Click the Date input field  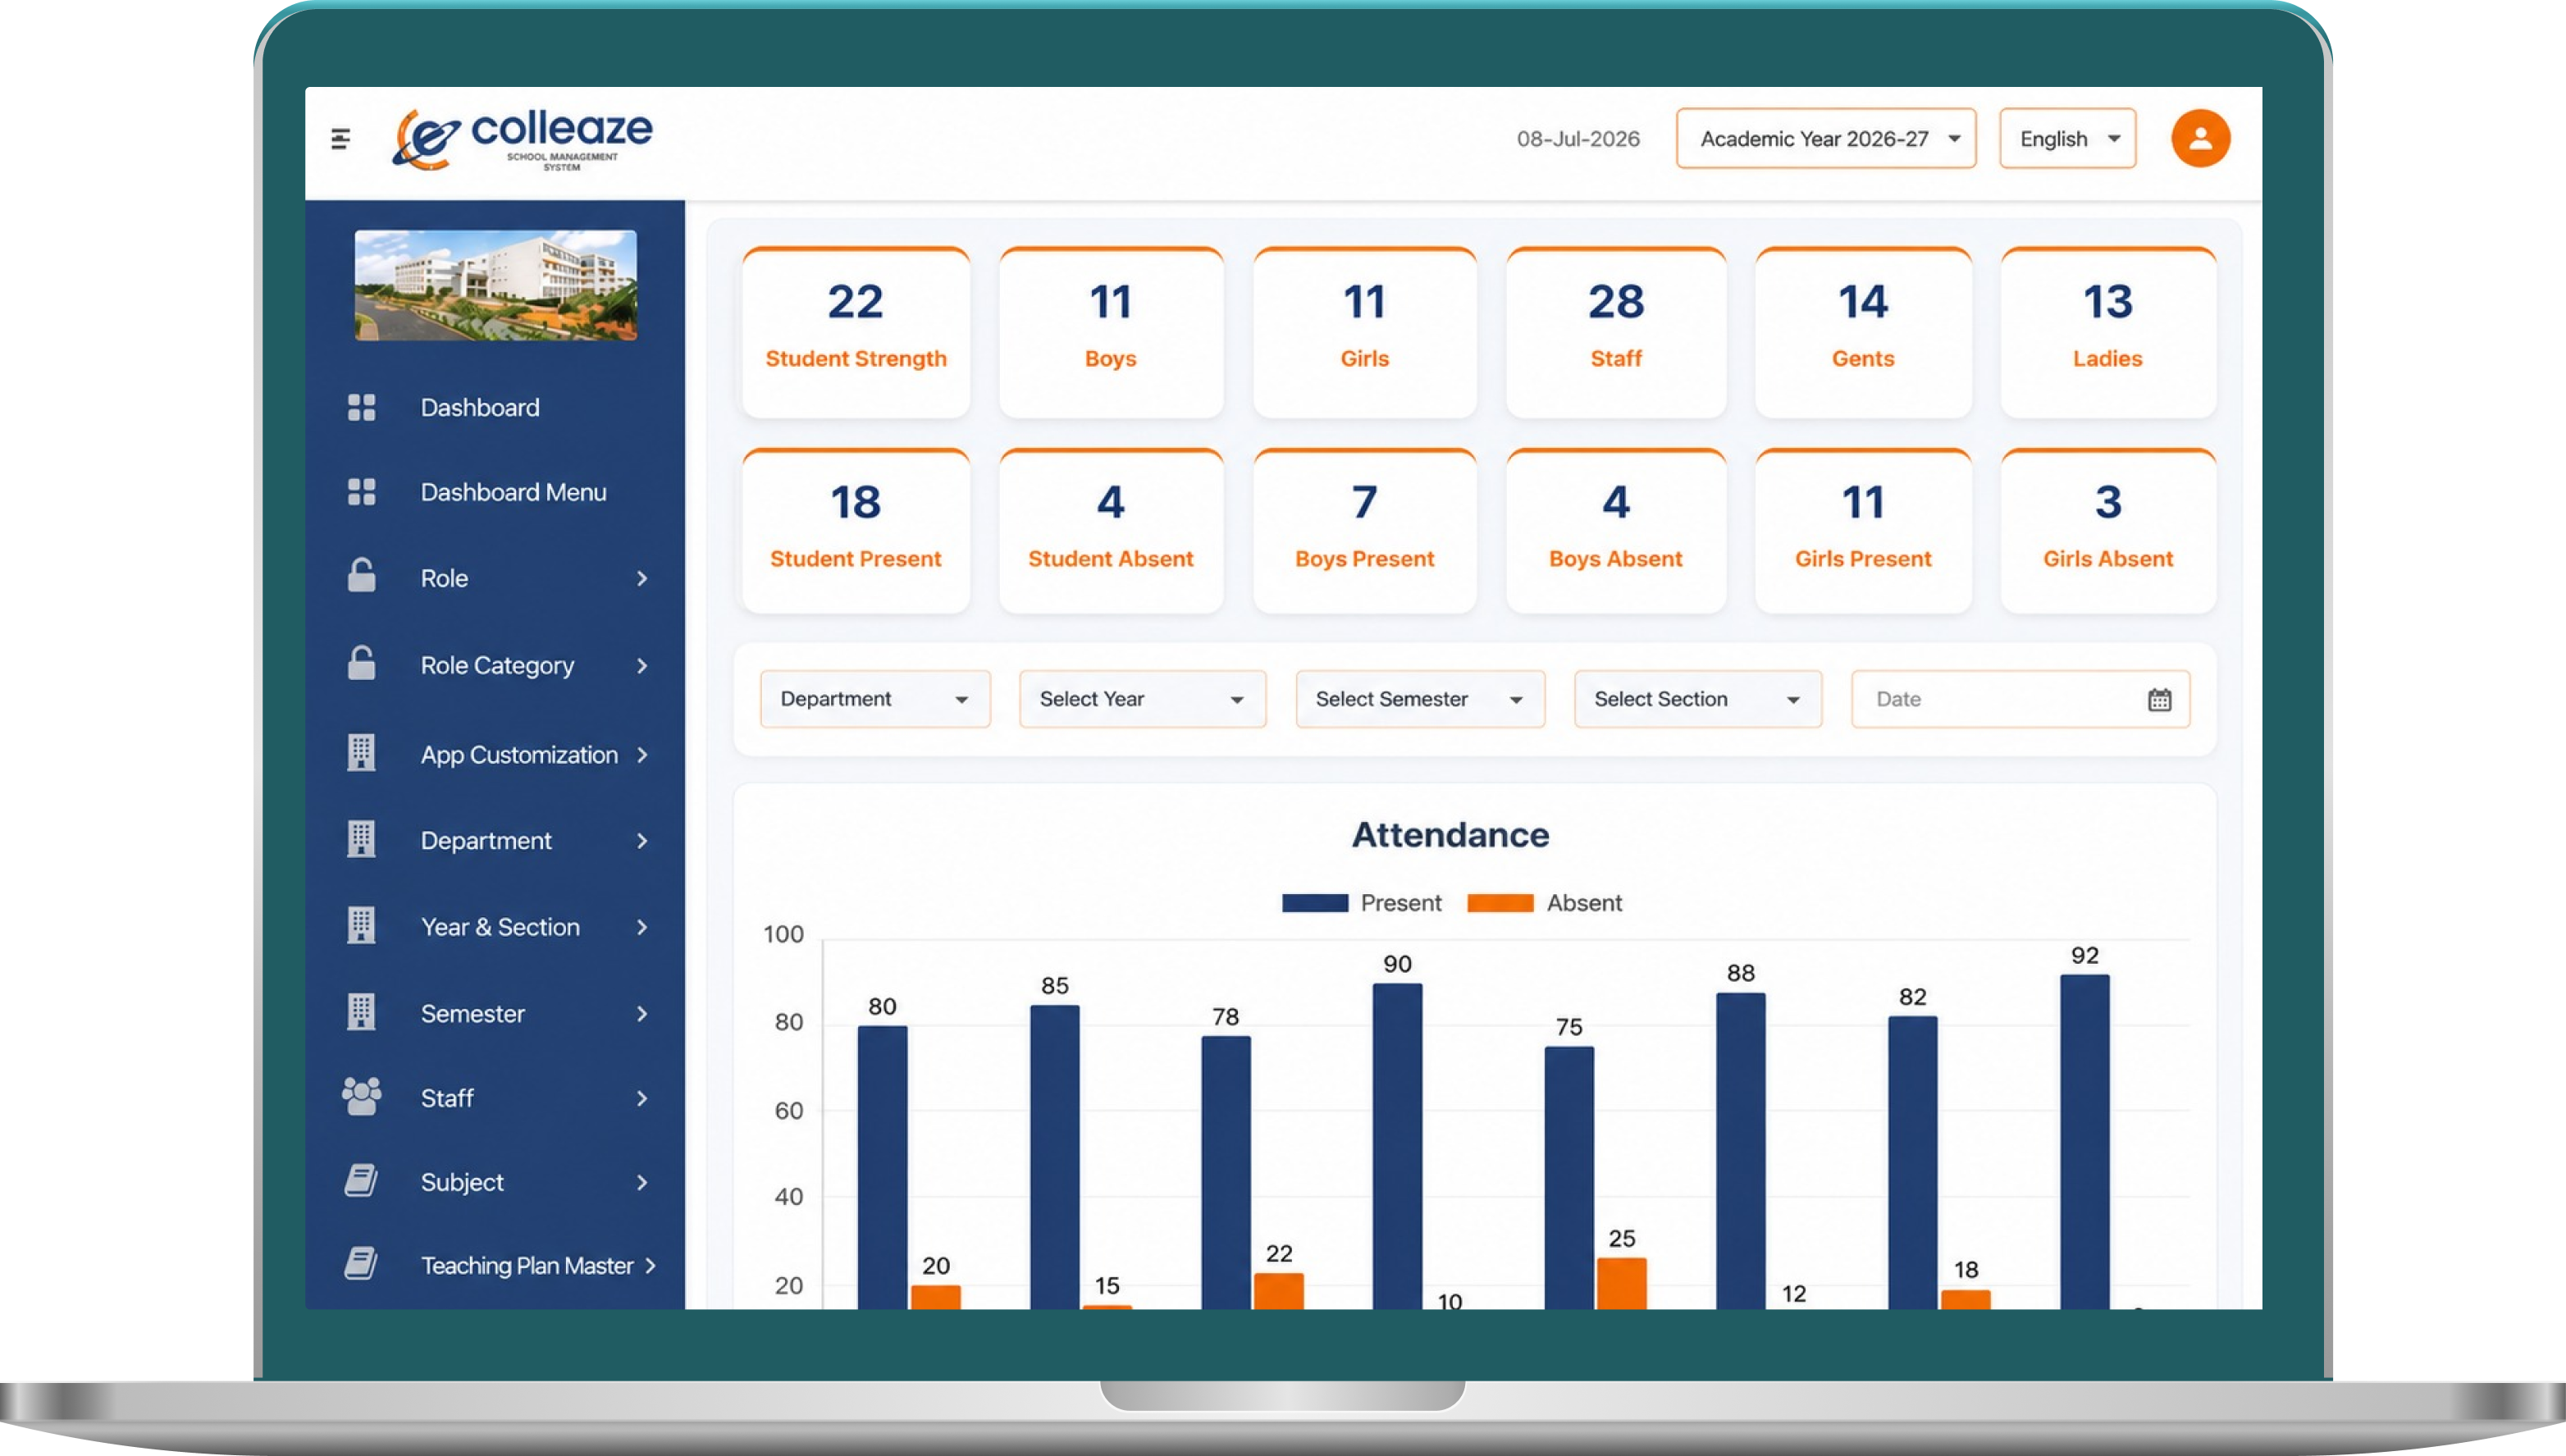click(x=2020, y=699)
